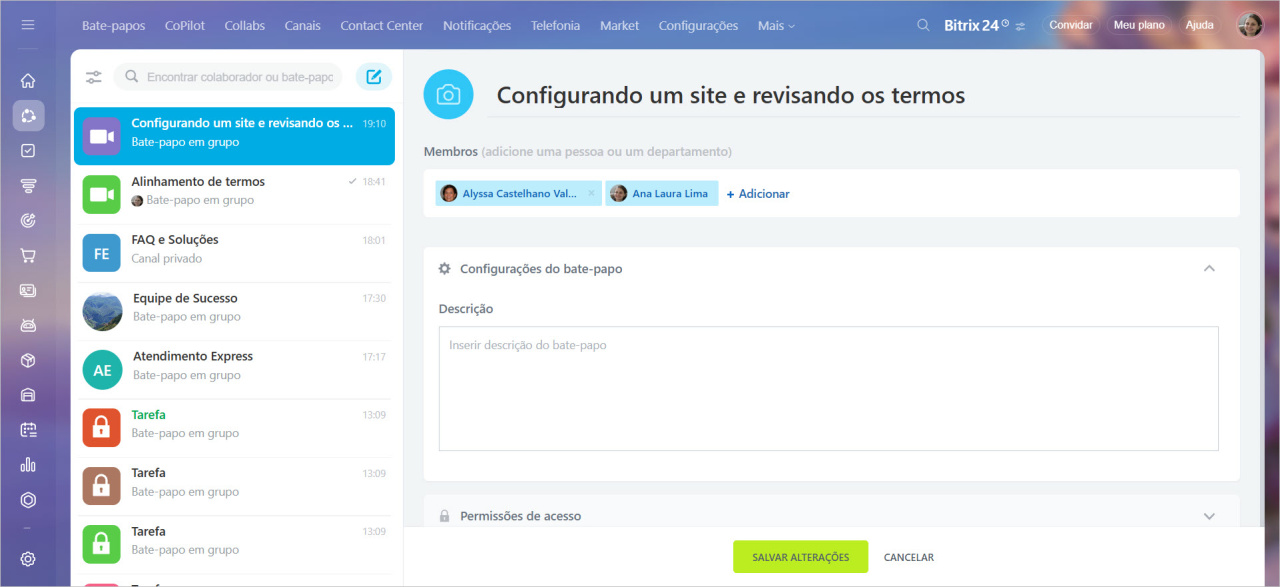
Task: Open the Meu plano button
Action: tap(1139, 25)
